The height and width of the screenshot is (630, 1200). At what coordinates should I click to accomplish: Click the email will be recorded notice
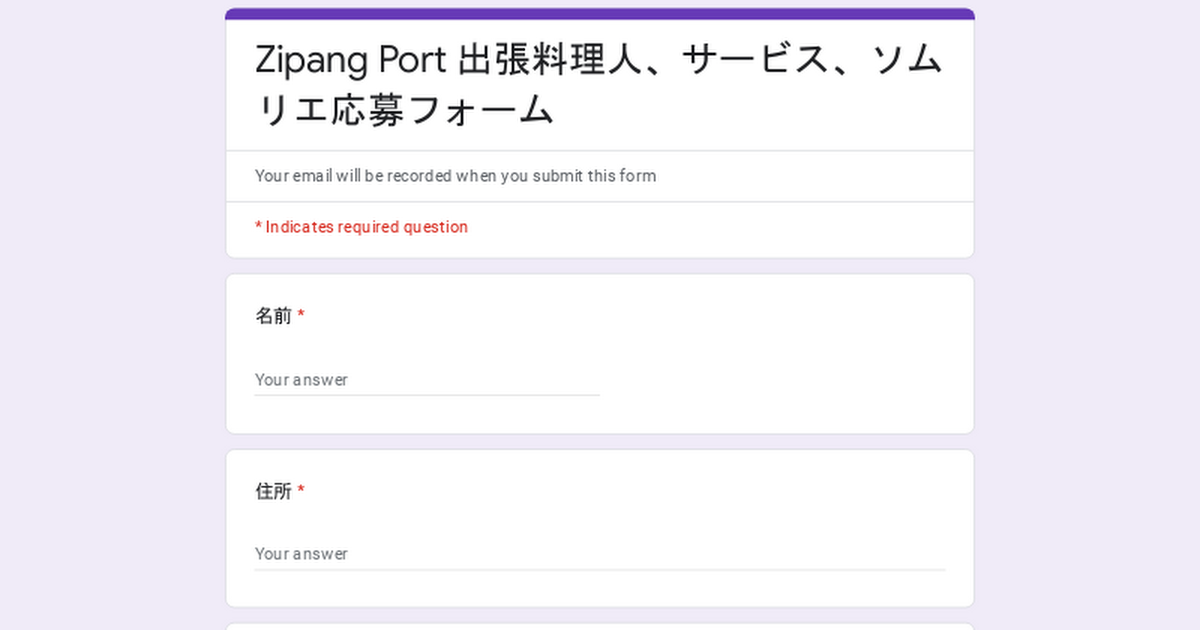pyautogui.click(x=456, y=176)
